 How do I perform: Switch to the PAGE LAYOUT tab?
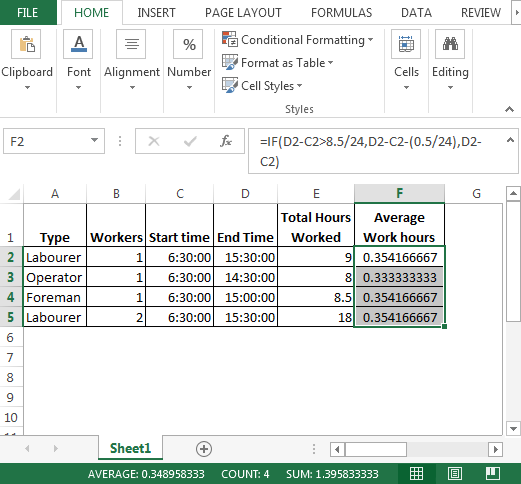pyautogui.click(x=243, y=13)
